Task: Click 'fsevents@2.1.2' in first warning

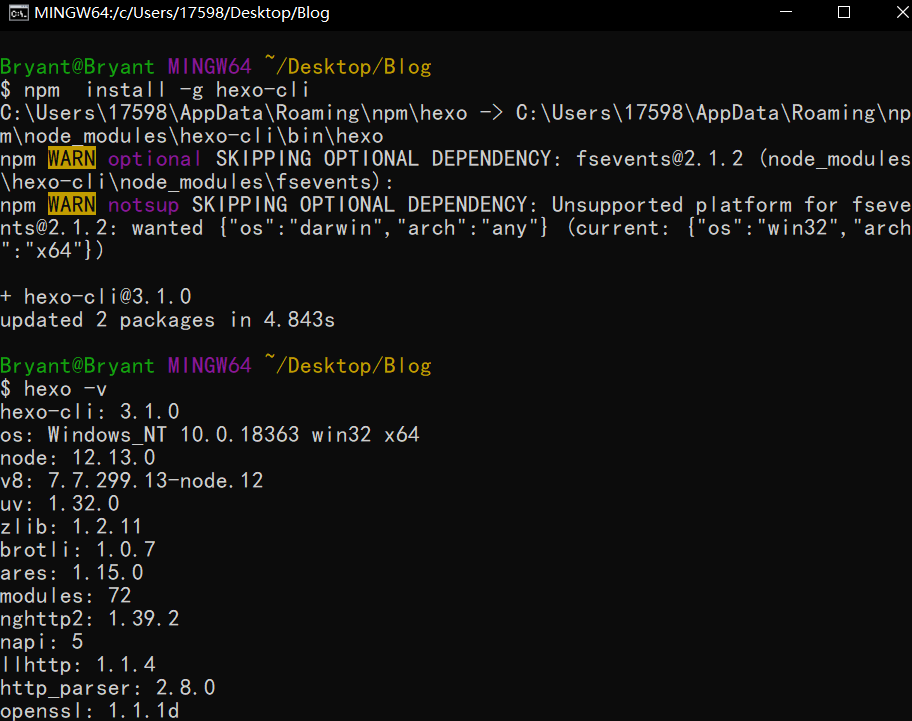Action: coord(660,159)
